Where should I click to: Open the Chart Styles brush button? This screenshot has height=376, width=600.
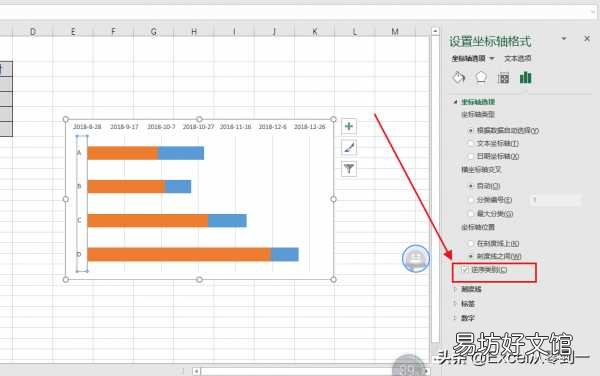[349, 147]
